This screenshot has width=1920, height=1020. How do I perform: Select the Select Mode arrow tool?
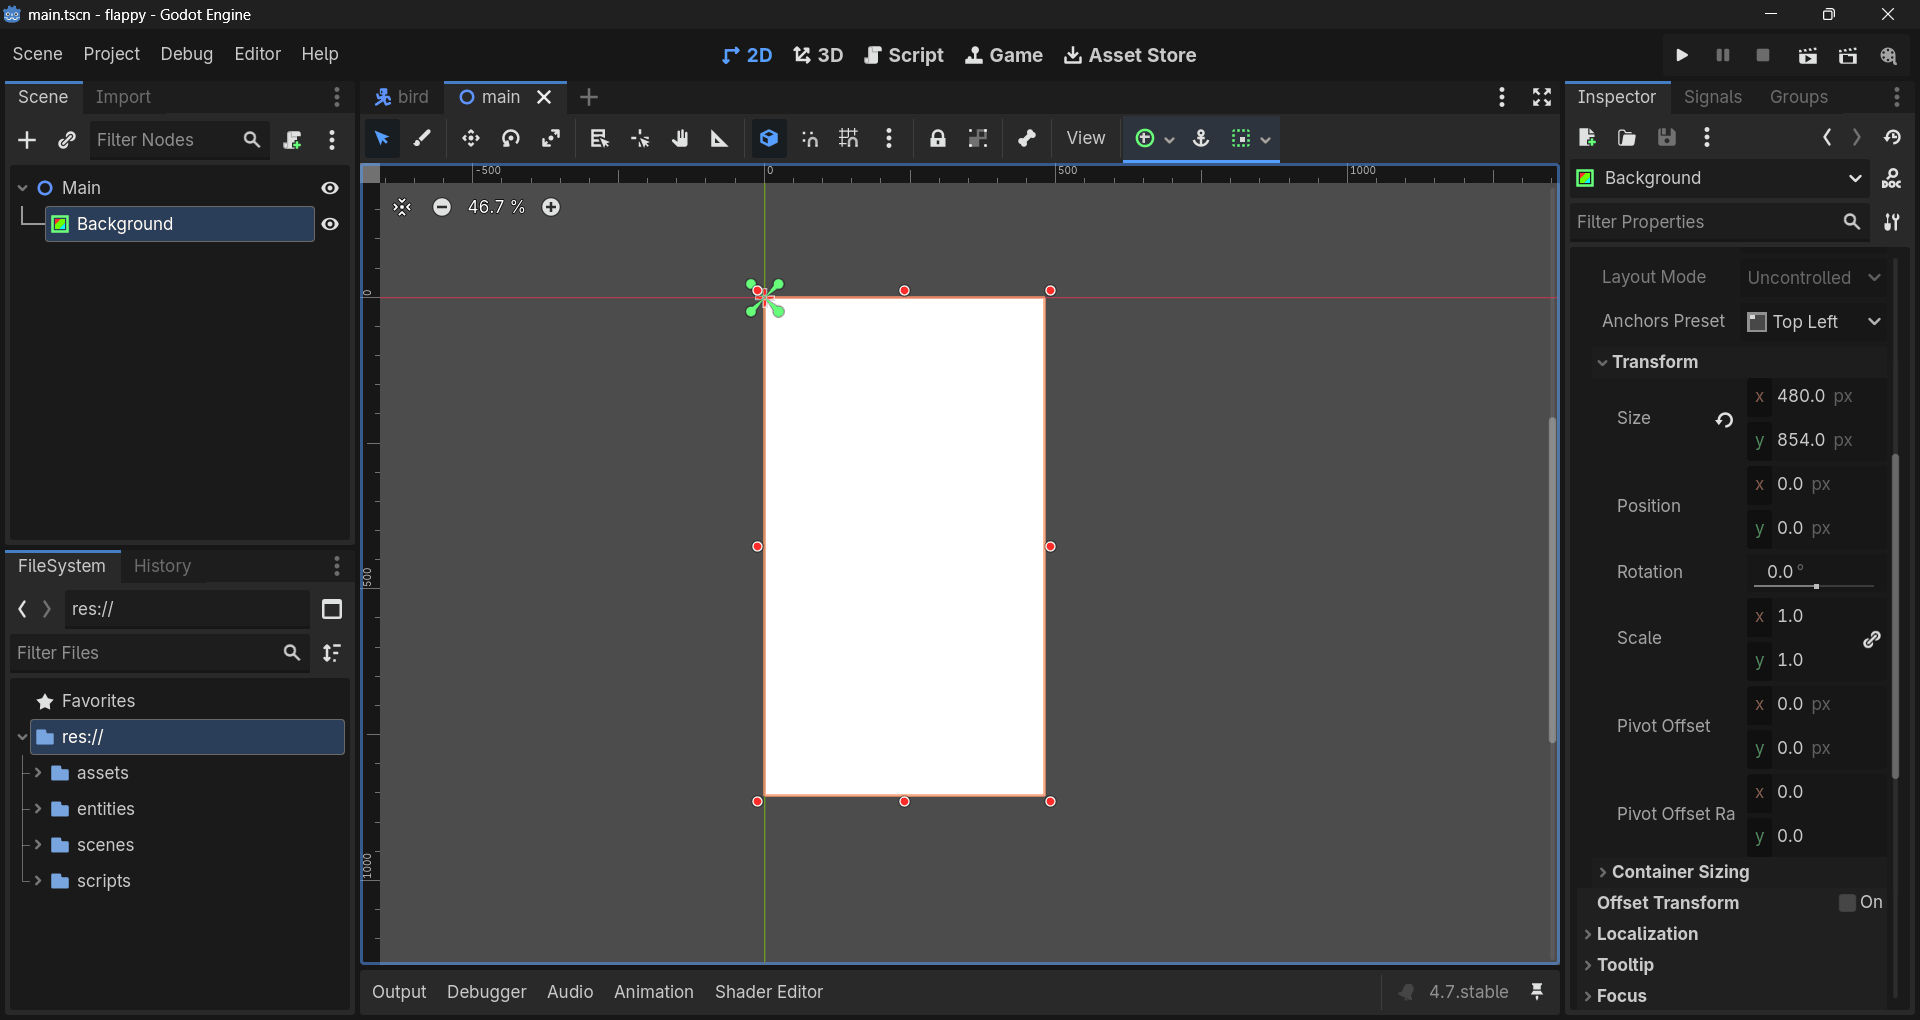[381, 139]
